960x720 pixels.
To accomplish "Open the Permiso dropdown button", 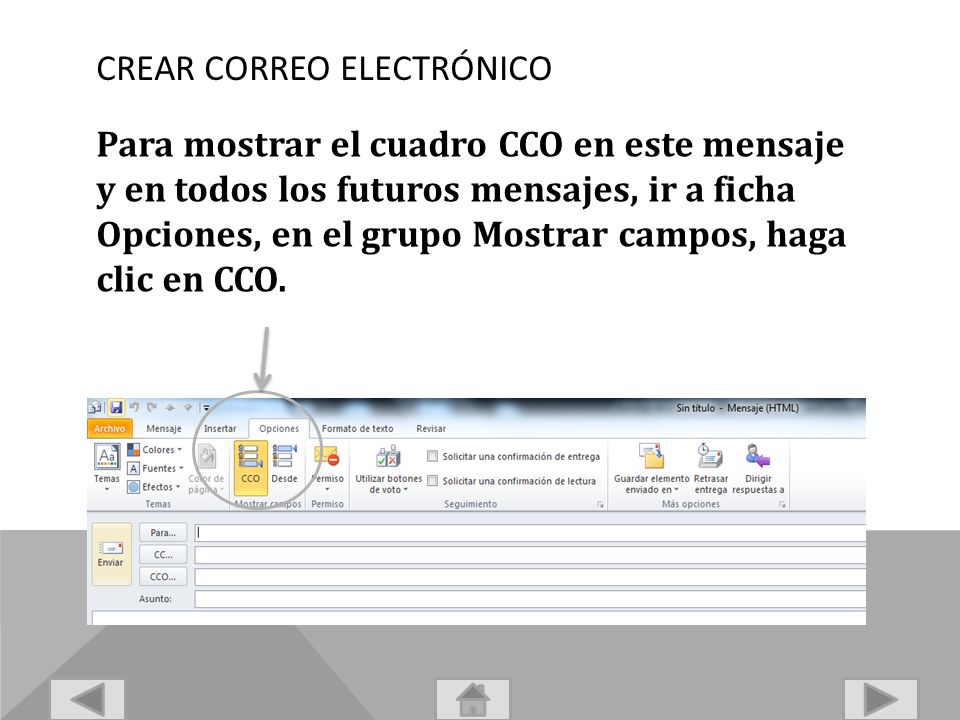I will pyautogui.click(x=327, y=468).
